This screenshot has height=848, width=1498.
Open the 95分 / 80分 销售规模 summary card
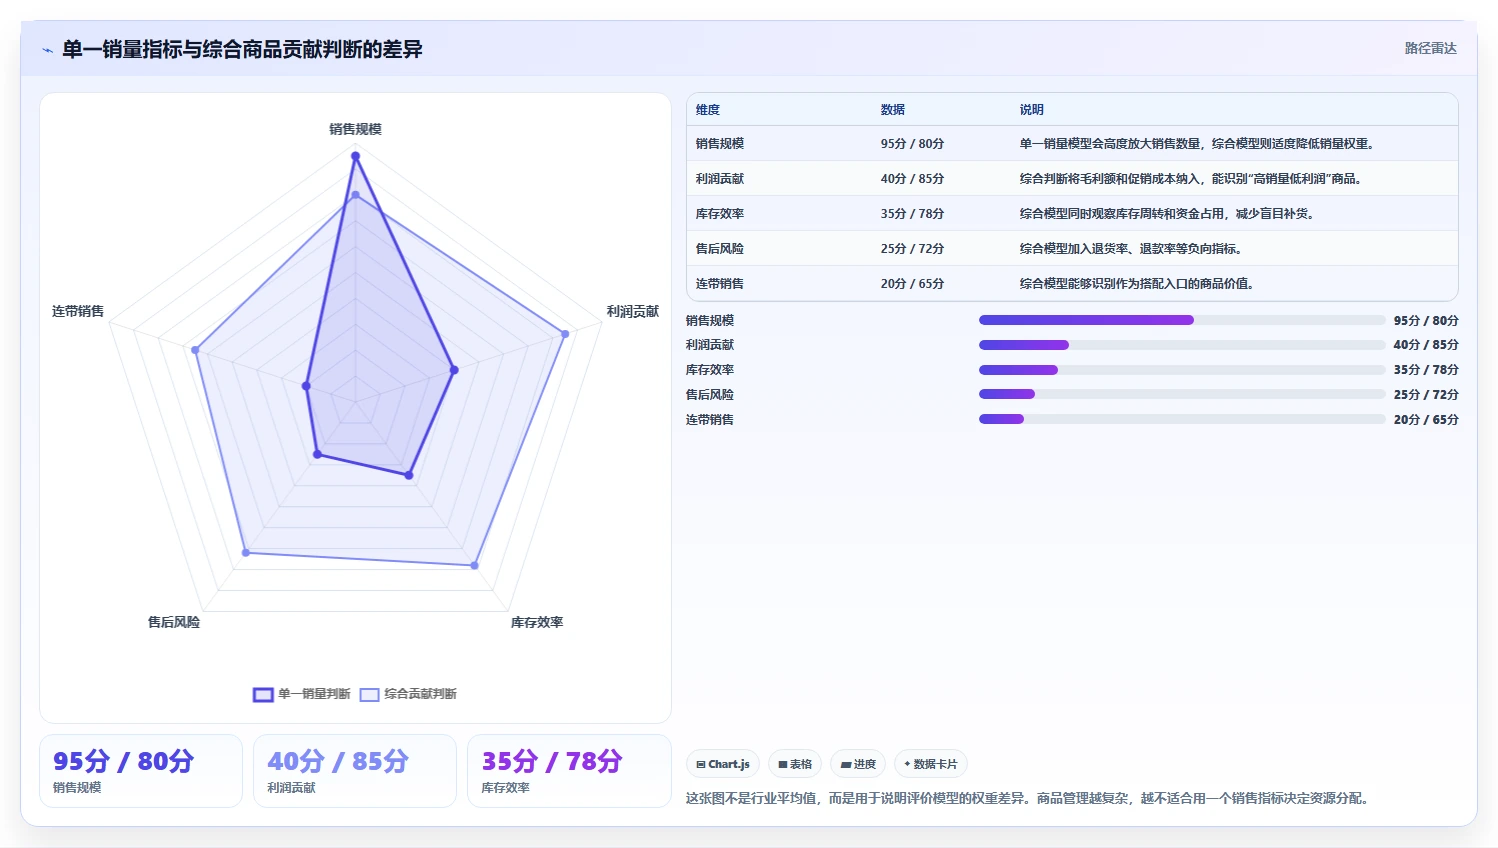(141, 771)
